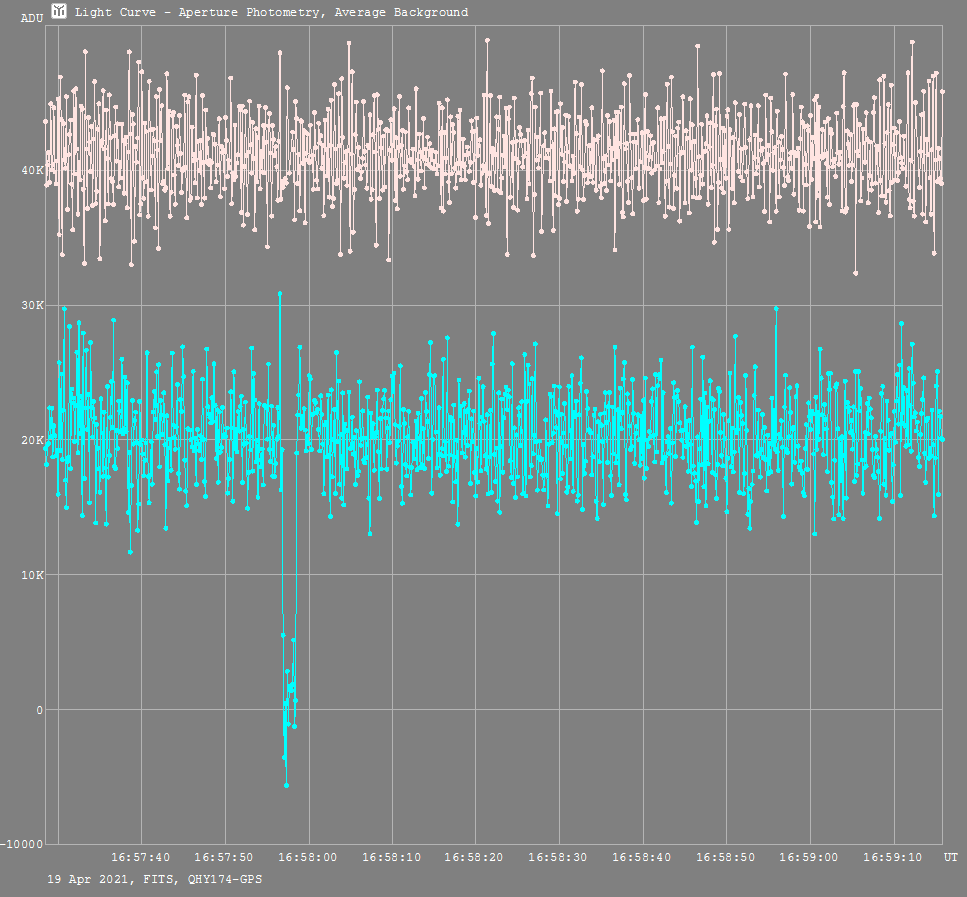
Task: Click the 16:58:20 time label
Action: (474, 857)
